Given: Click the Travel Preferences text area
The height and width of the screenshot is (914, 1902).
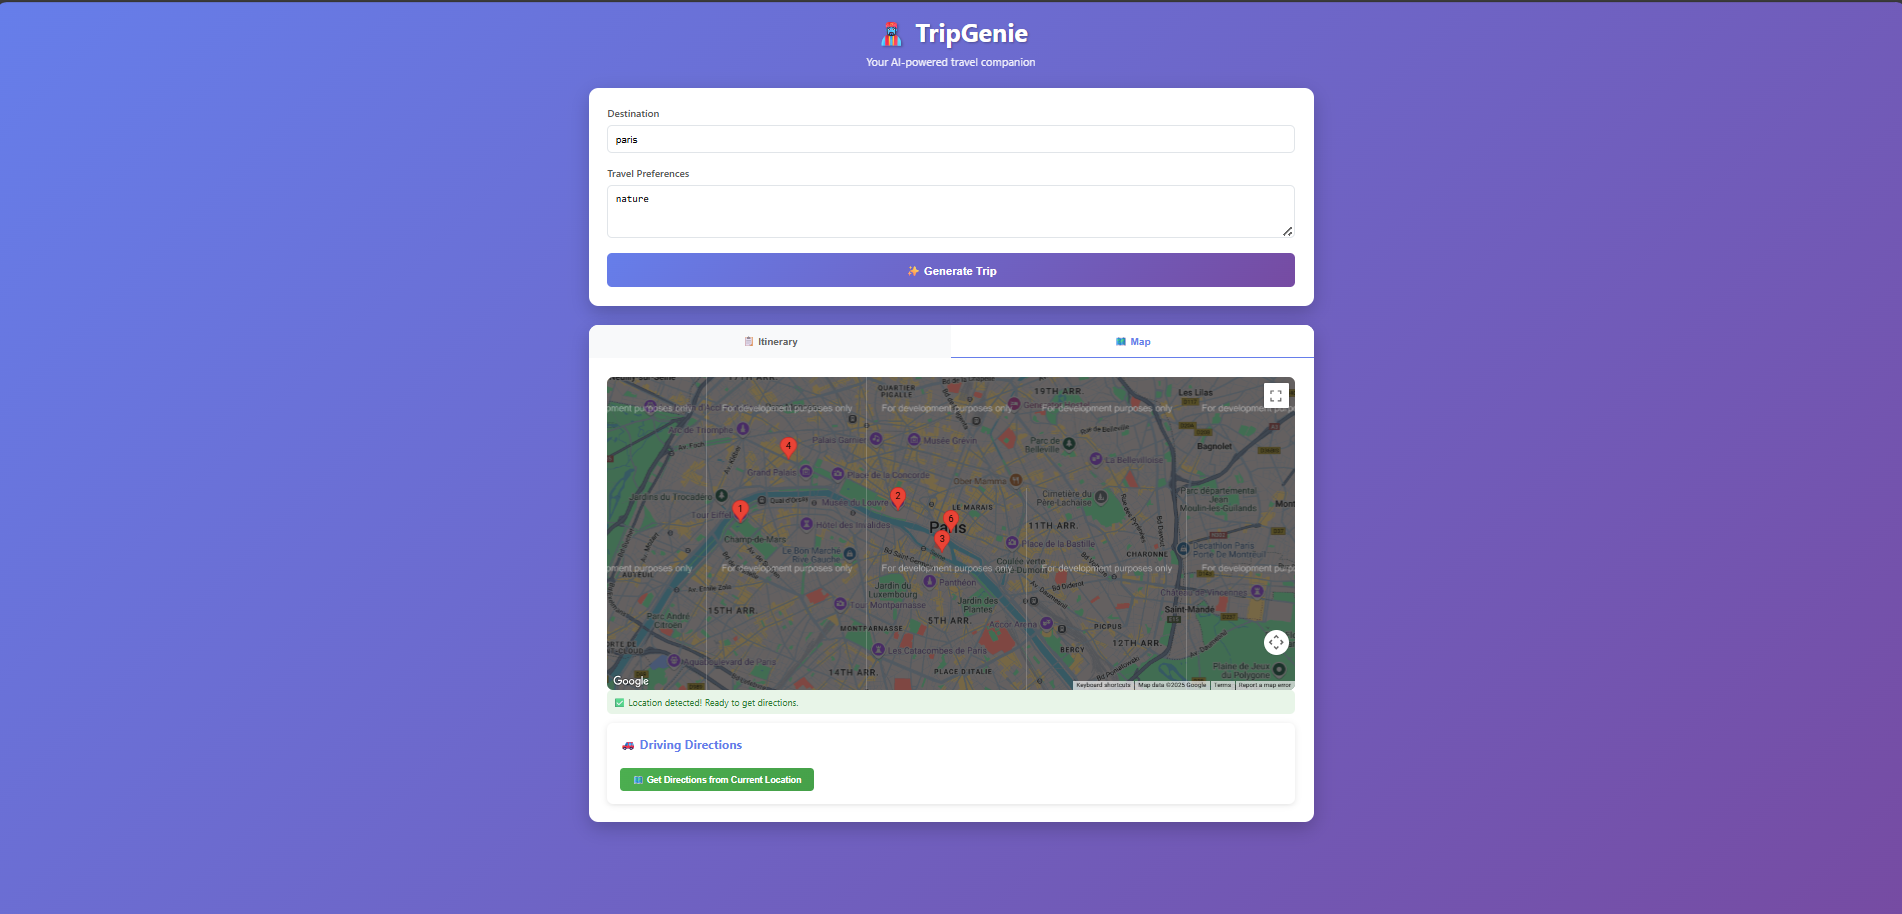Looking at the screenshot, I should point(951,211).
